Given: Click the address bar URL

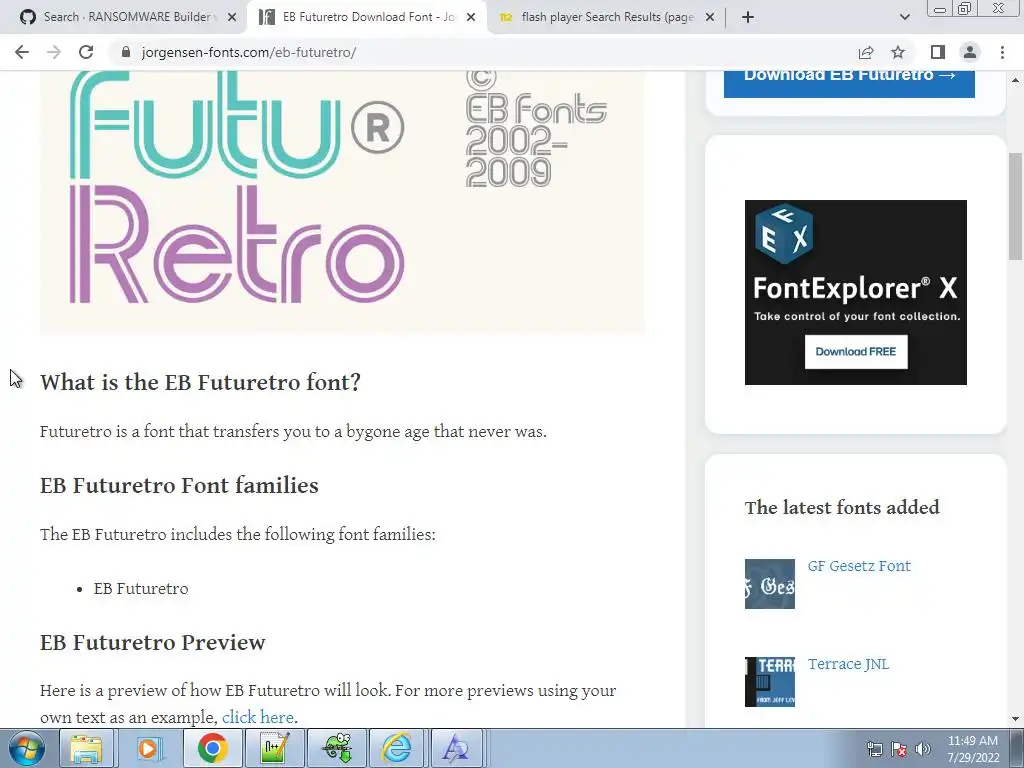Looking at the screenshot, I should click(x=249, y=52).
